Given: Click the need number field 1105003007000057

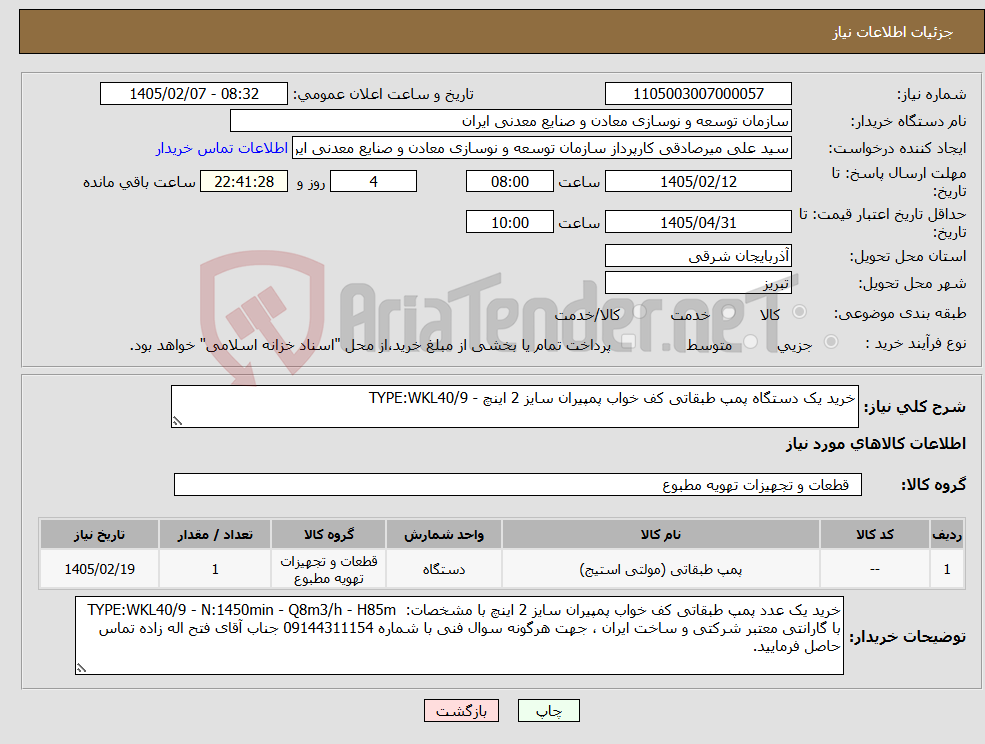Looking at the screenshot, I should click(698, 94).
